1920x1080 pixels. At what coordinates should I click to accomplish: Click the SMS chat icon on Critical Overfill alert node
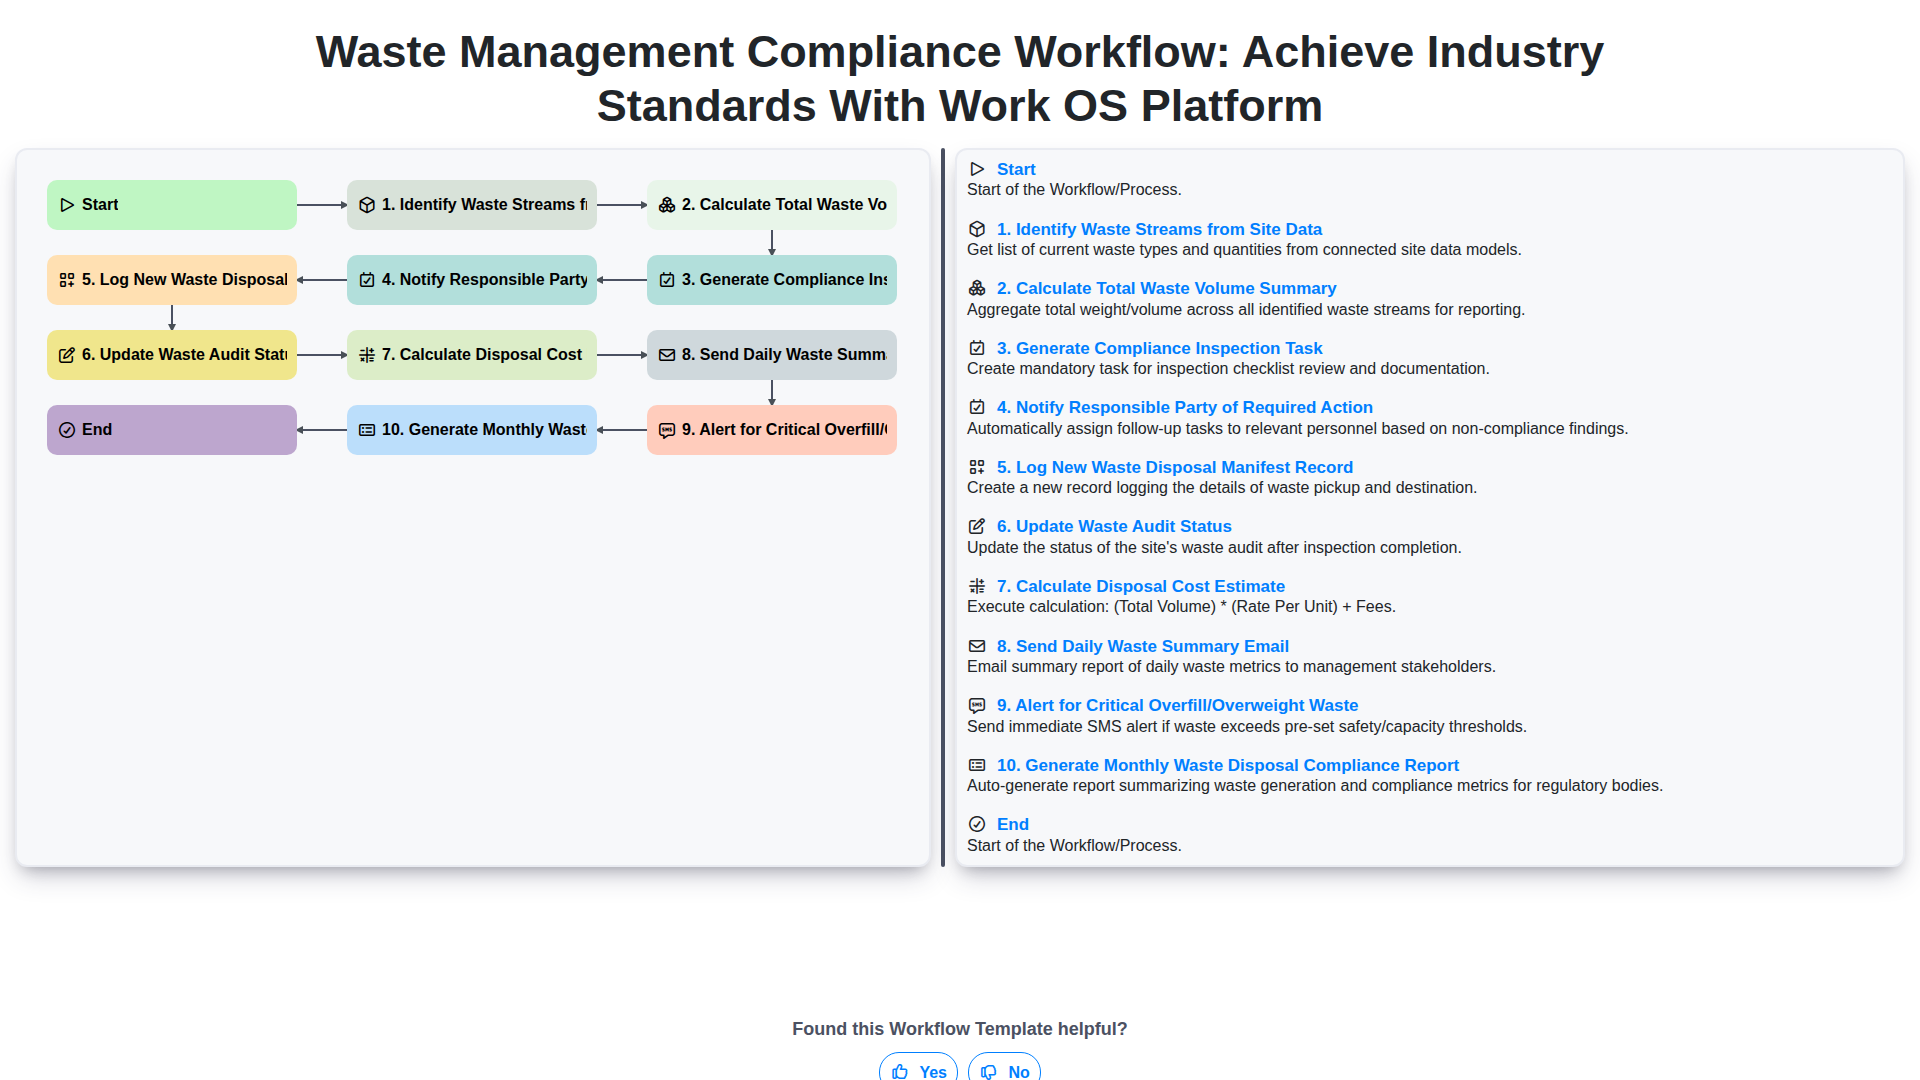(x=667, y=430)
